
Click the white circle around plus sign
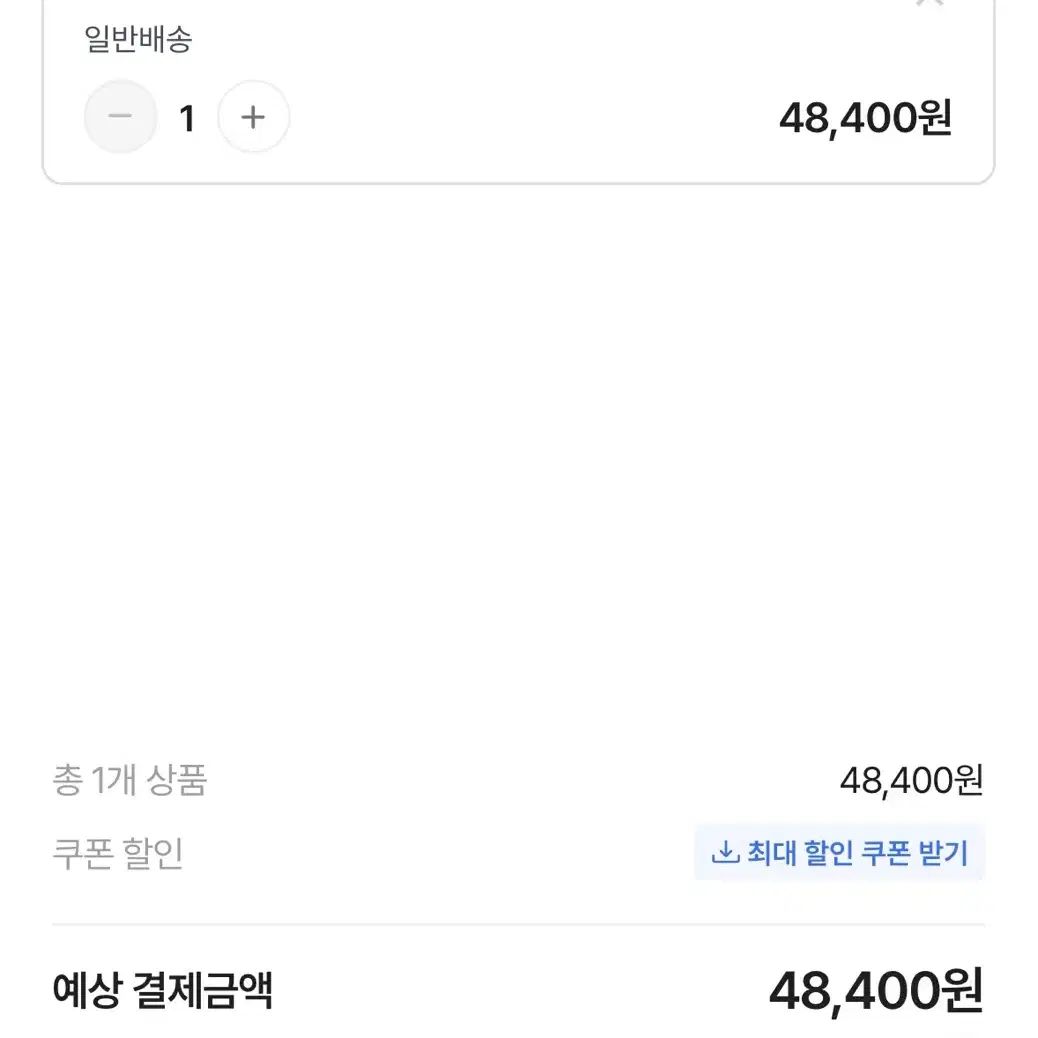click(x=254, y=117)
